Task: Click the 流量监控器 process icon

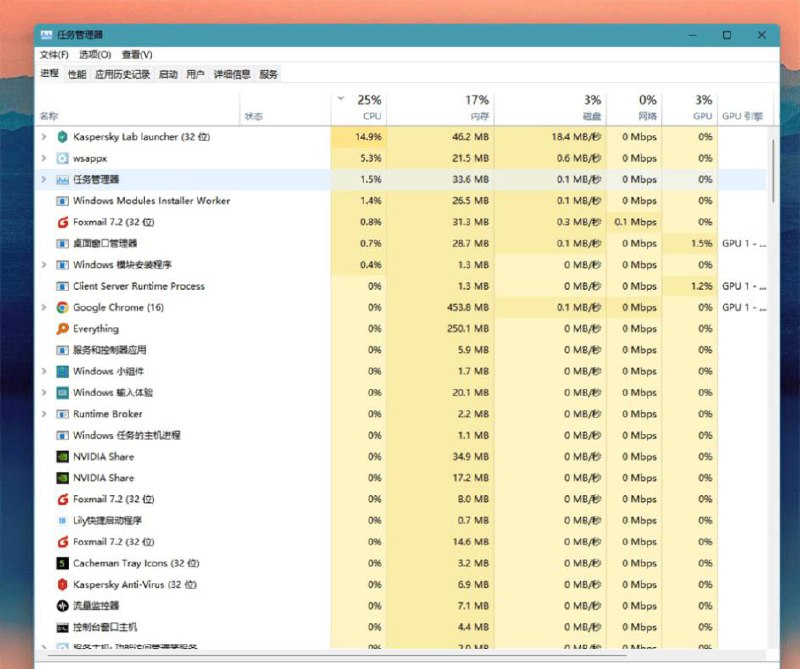Action: (62, 607)
